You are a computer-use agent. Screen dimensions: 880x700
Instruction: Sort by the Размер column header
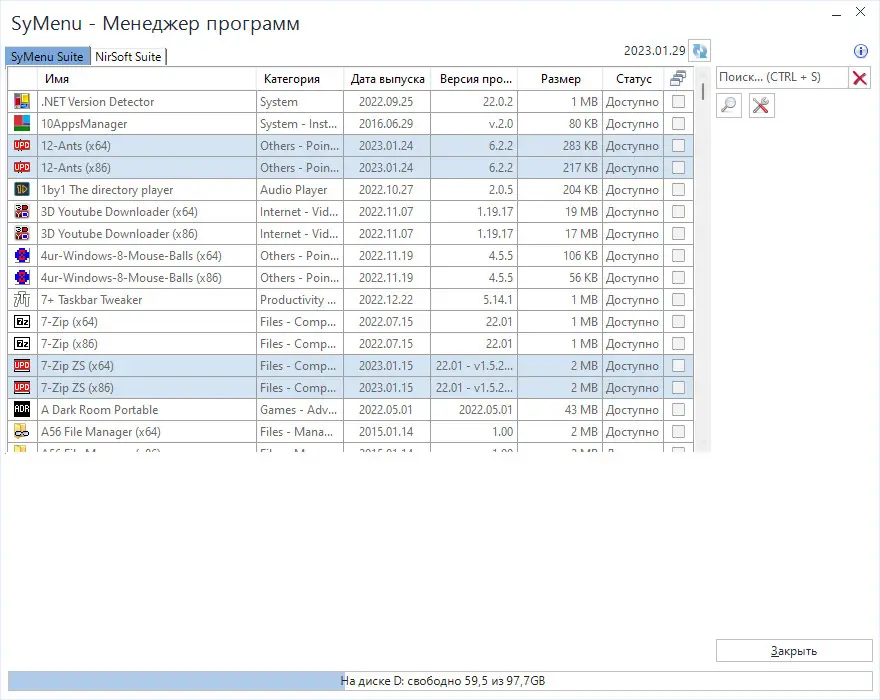(x=560, y=79)
